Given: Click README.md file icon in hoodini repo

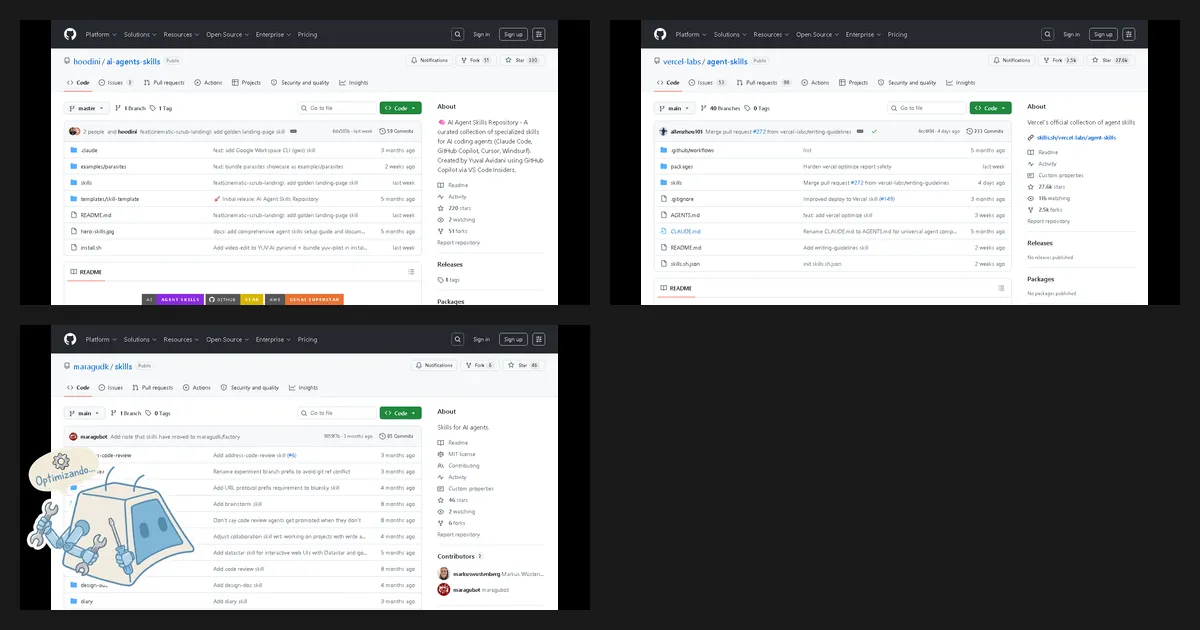Looking at the screenshot, I should coord(73,215).
